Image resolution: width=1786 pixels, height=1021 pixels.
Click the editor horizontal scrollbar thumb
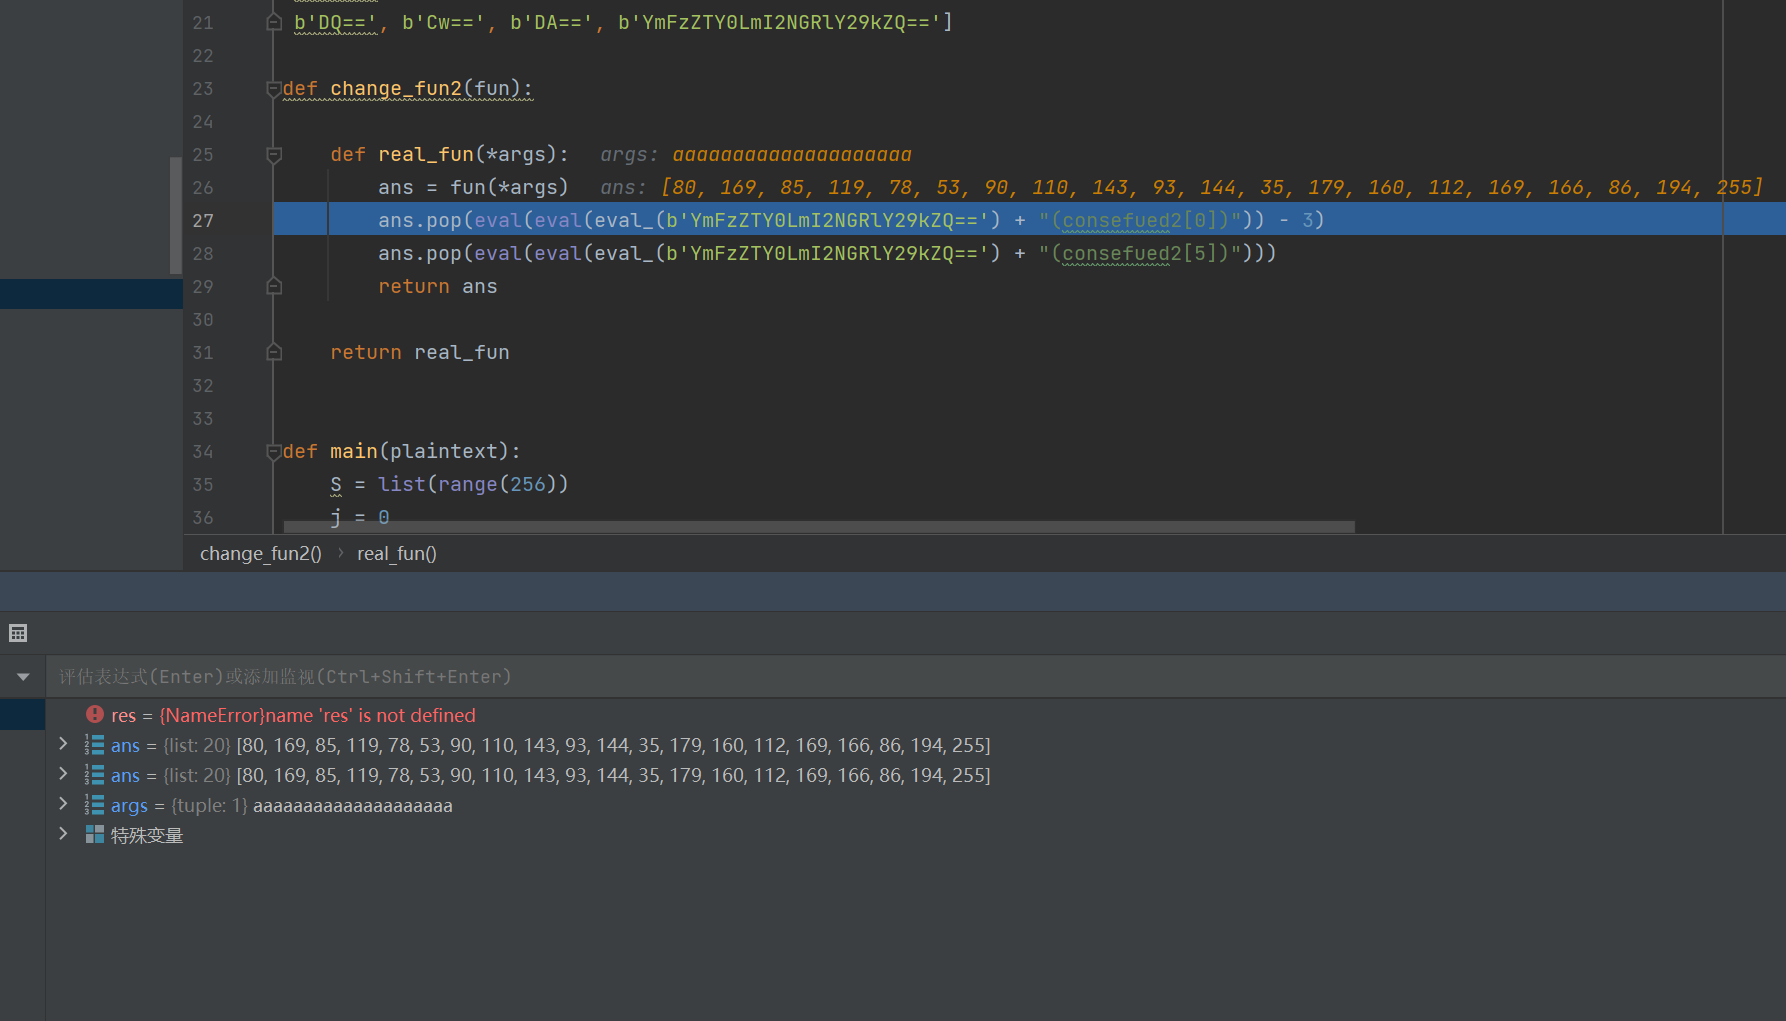(818, 527)
